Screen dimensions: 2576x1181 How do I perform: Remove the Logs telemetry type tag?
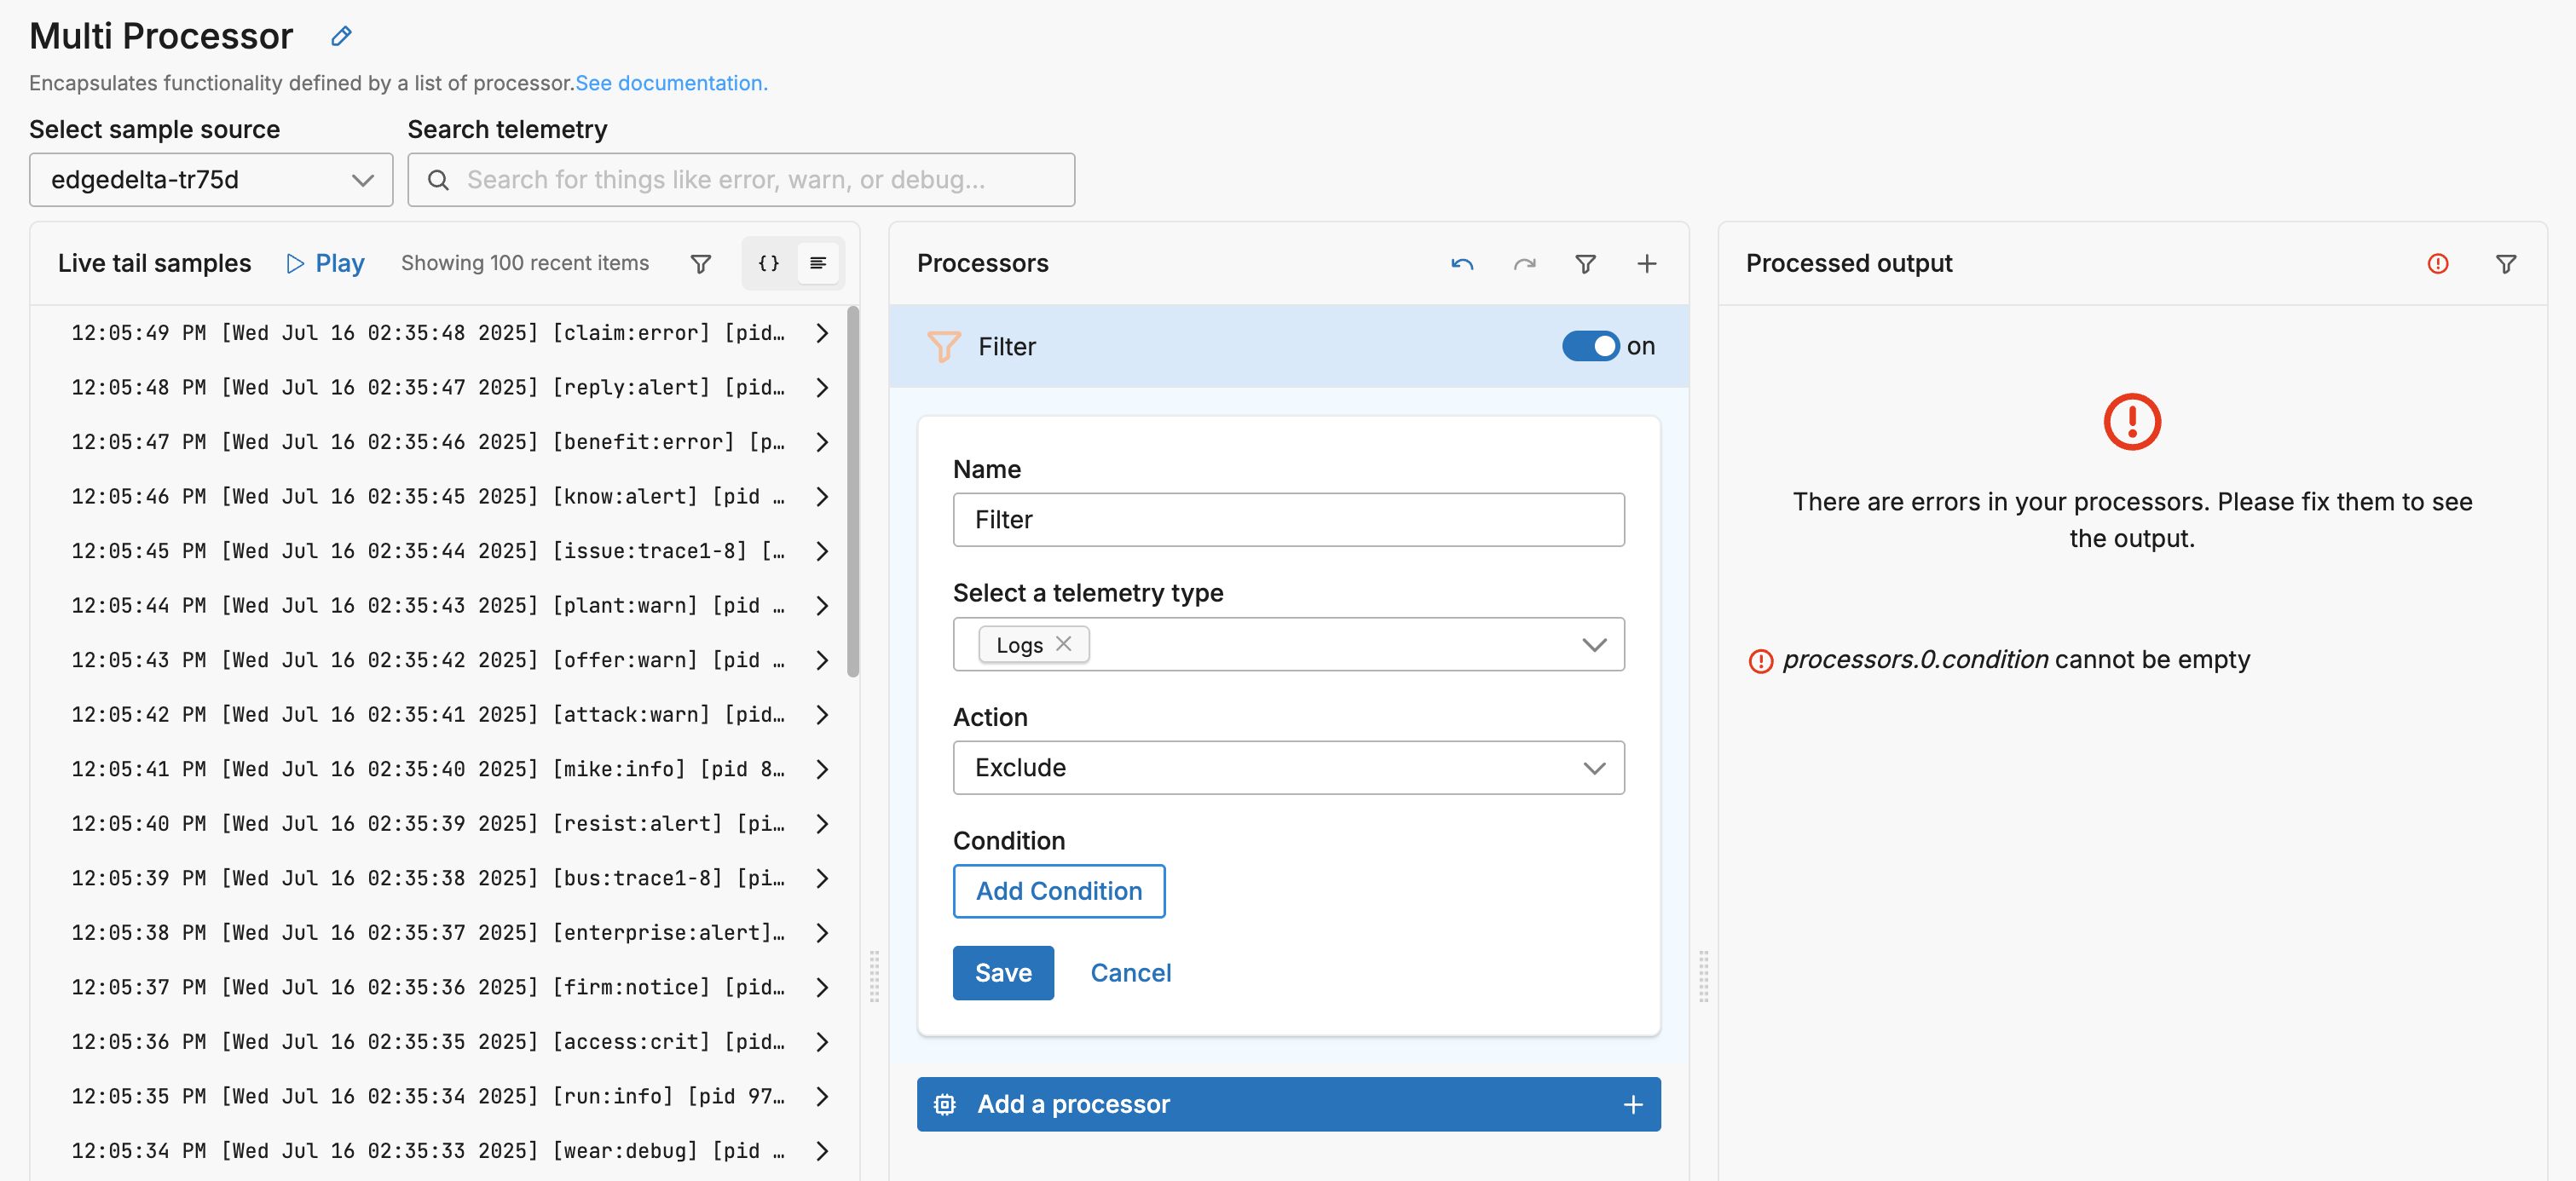[1064, 644]
